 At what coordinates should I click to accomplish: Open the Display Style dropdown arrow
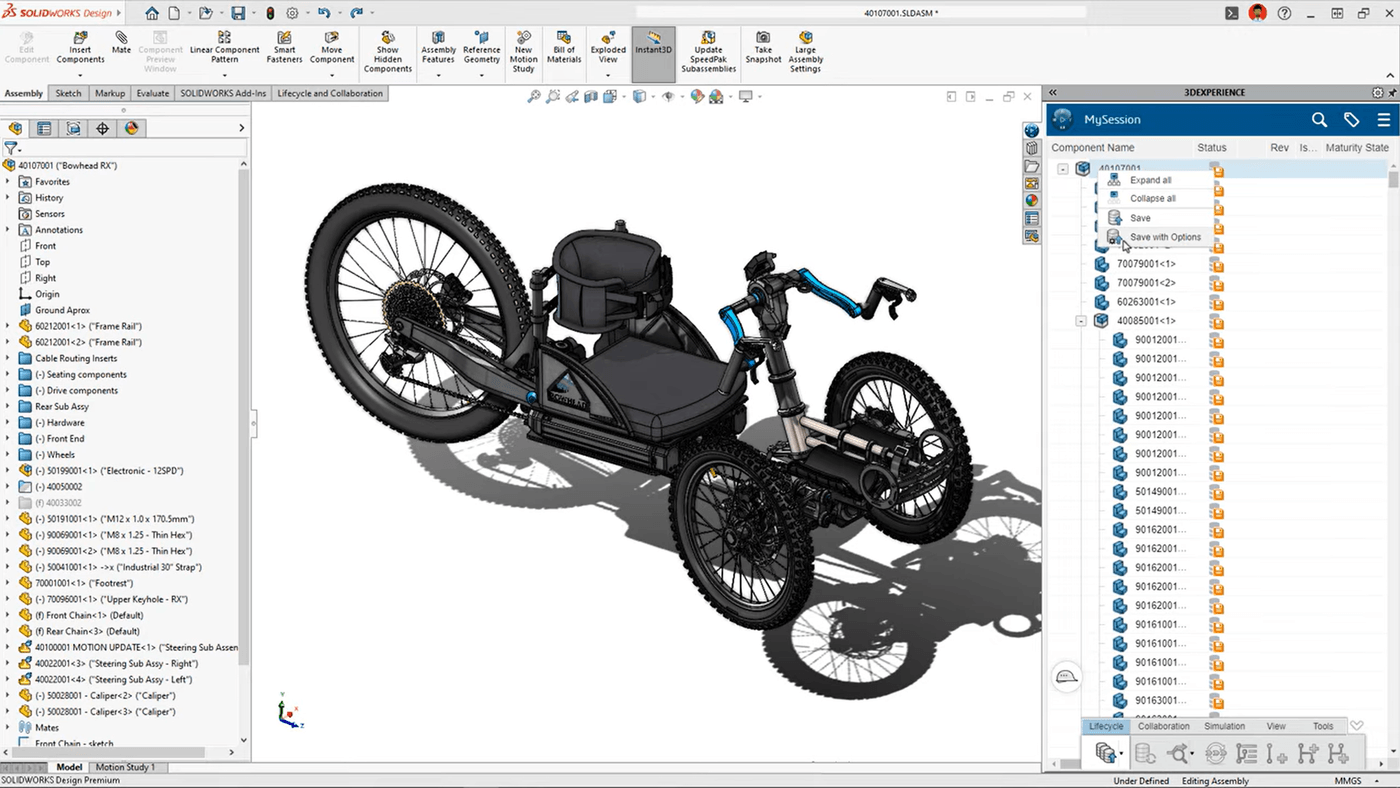pos(651,96)
